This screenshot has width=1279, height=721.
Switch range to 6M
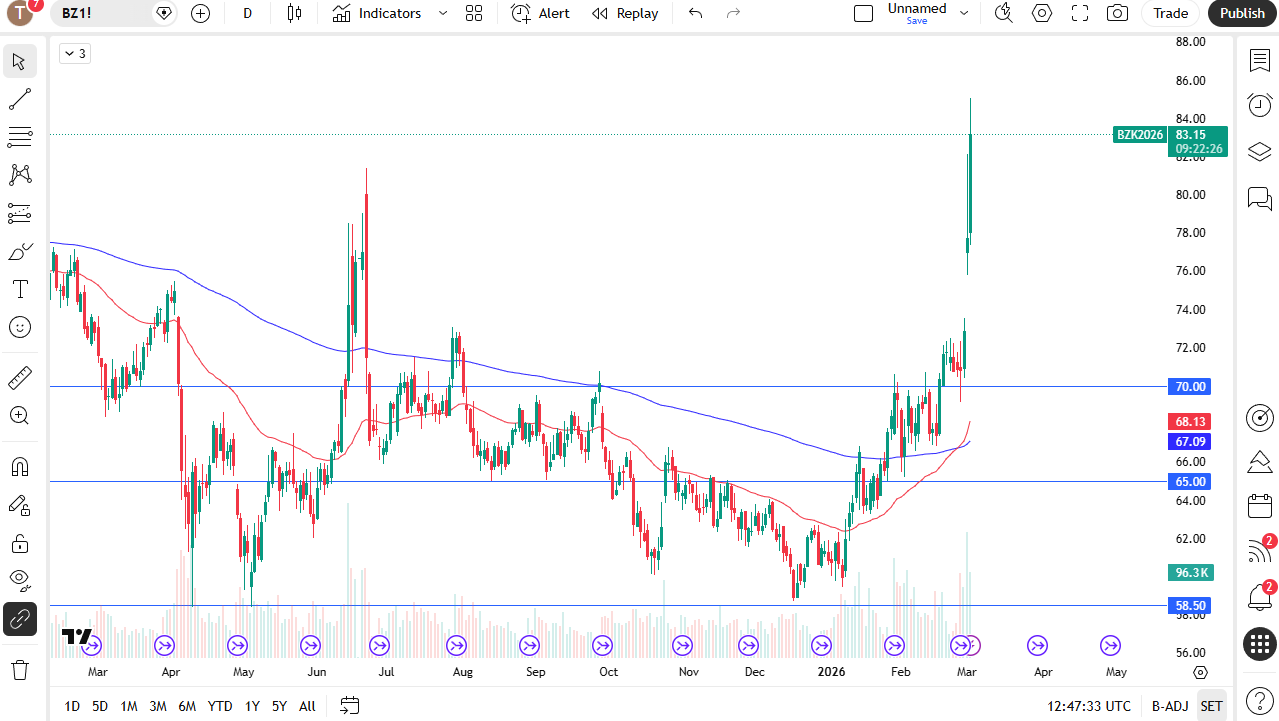tap(187, 706)
